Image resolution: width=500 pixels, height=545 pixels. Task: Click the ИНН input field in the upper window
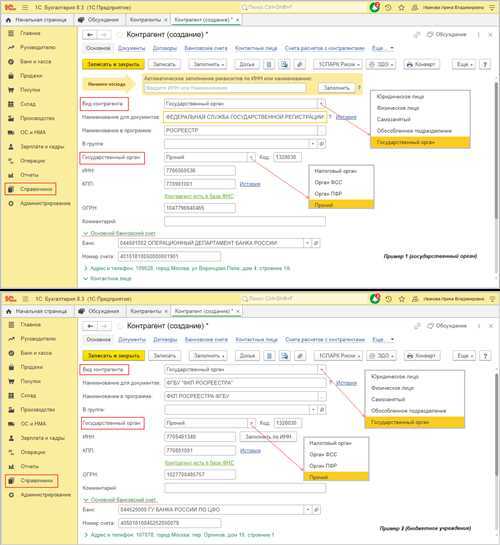click(x=200, y=171)
